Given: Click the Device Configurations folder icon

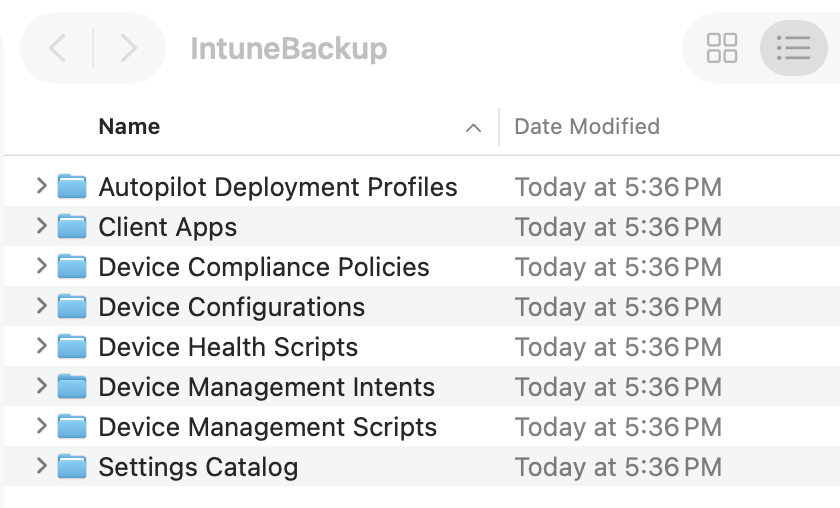Looking at the screenshot, I should tap(72, 307).
